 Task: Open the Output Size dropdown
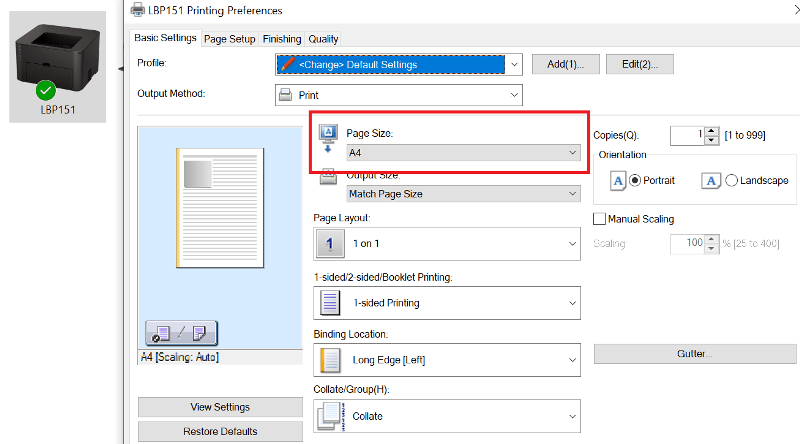pyautogui.click(x=463, y=194)
